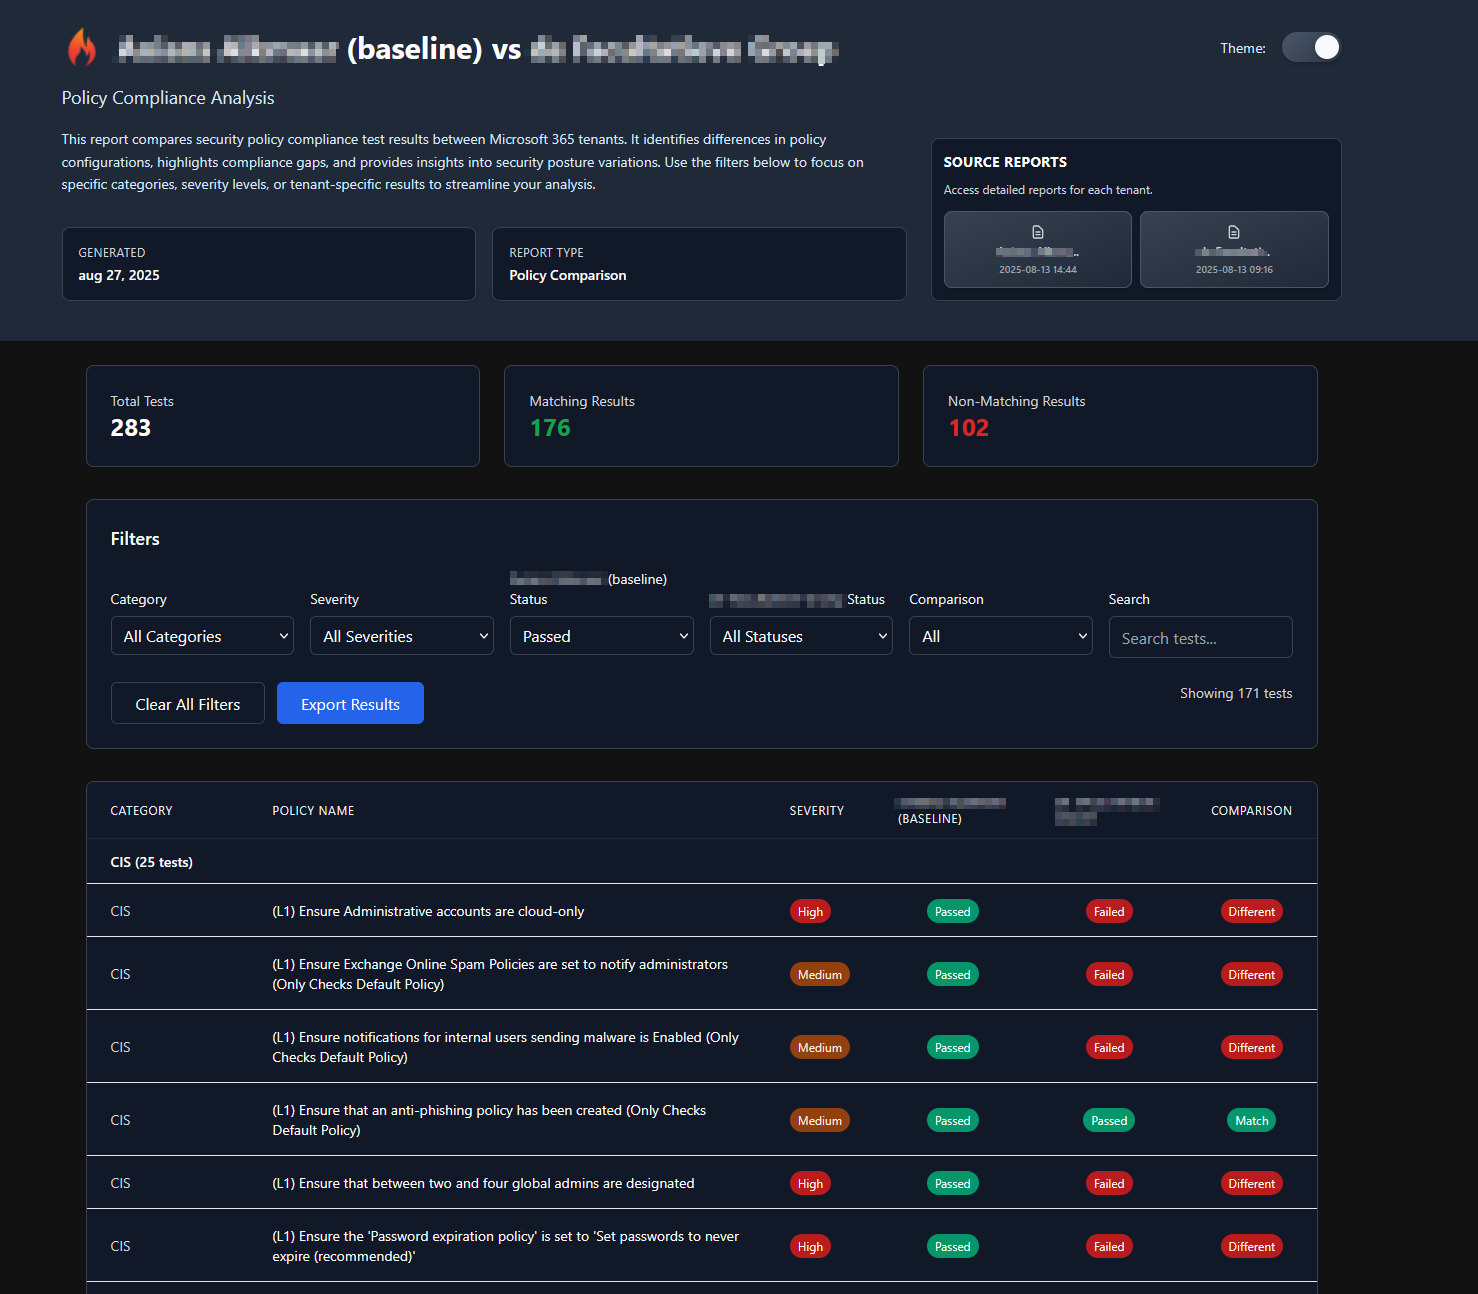Open the second source report dated 09:16
The width and height of the screenshot is (1478, 1294).
1233,249
